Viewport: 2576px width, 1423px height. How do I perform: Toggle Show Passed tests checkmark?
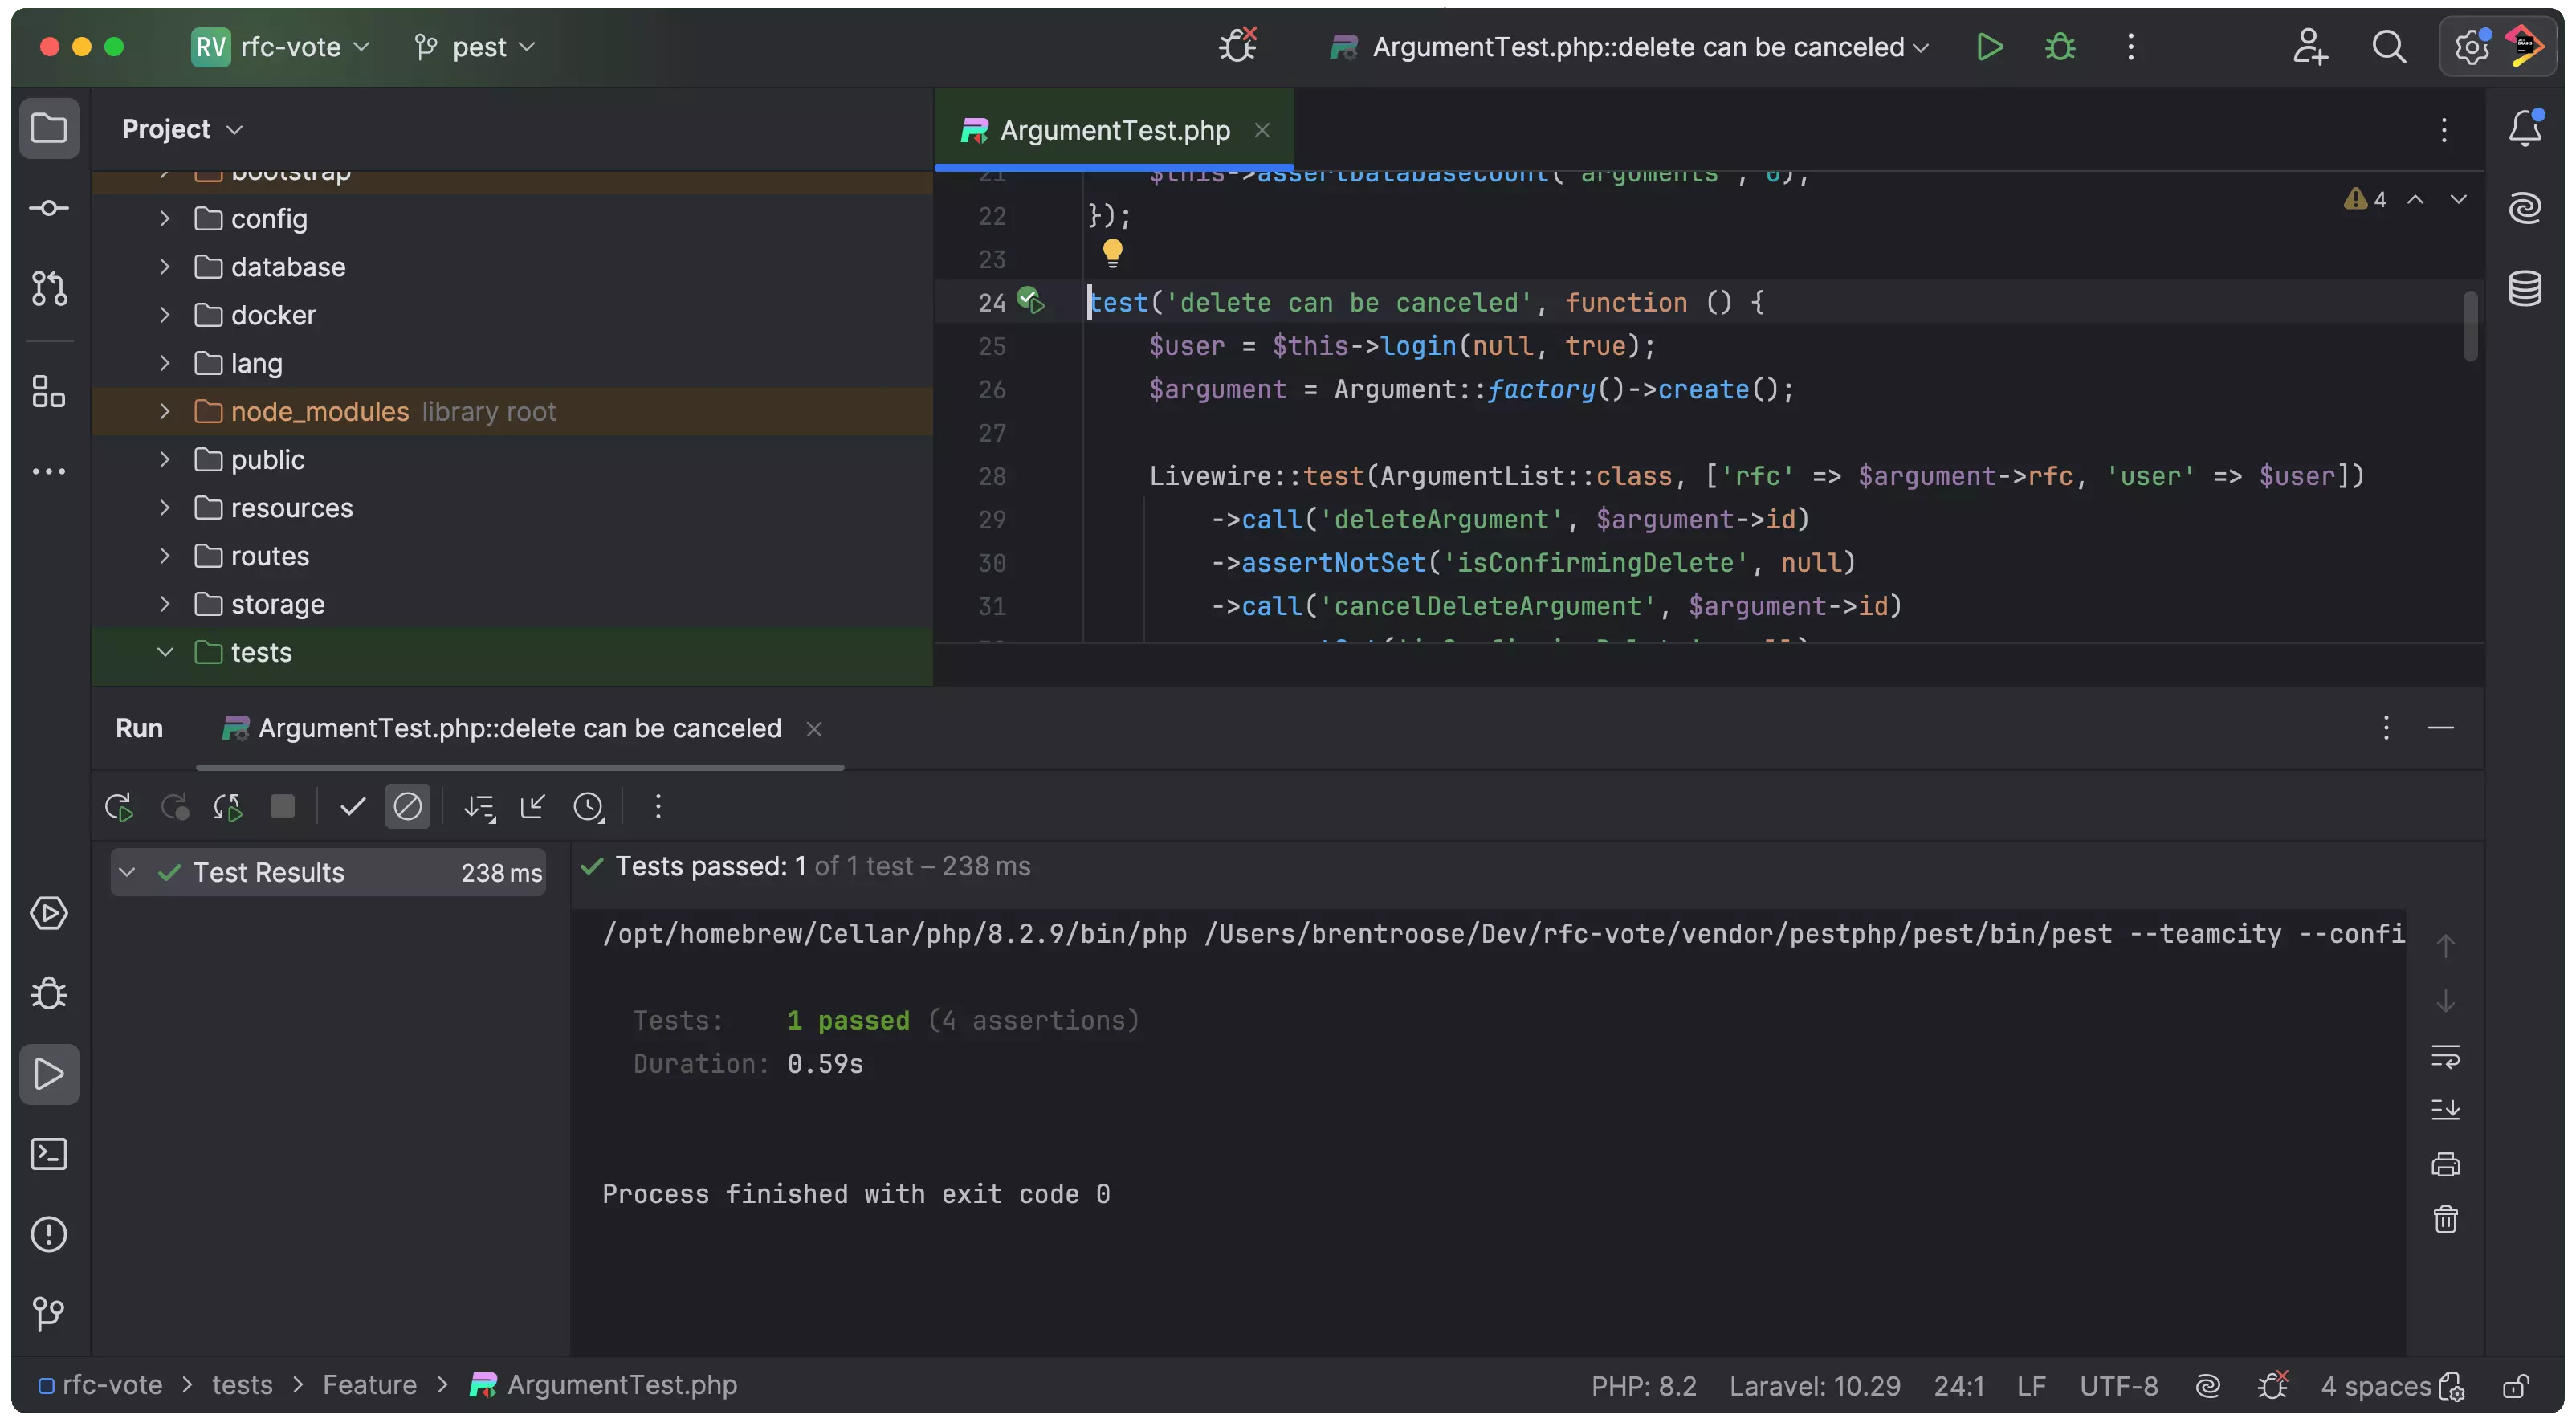click(x=352, y=807)
